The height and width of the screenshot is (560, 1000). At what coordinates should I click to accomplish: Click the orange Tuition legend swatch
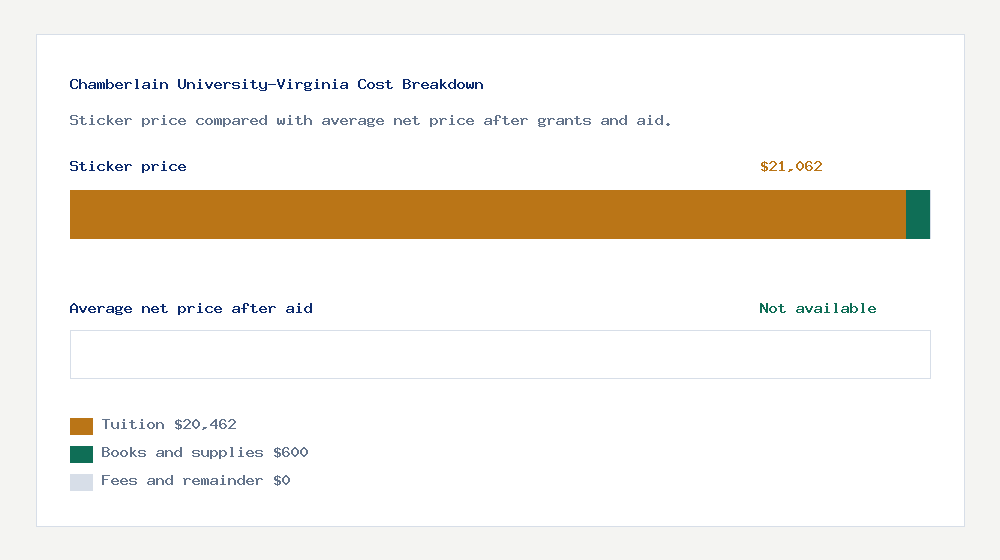(81, 426)
